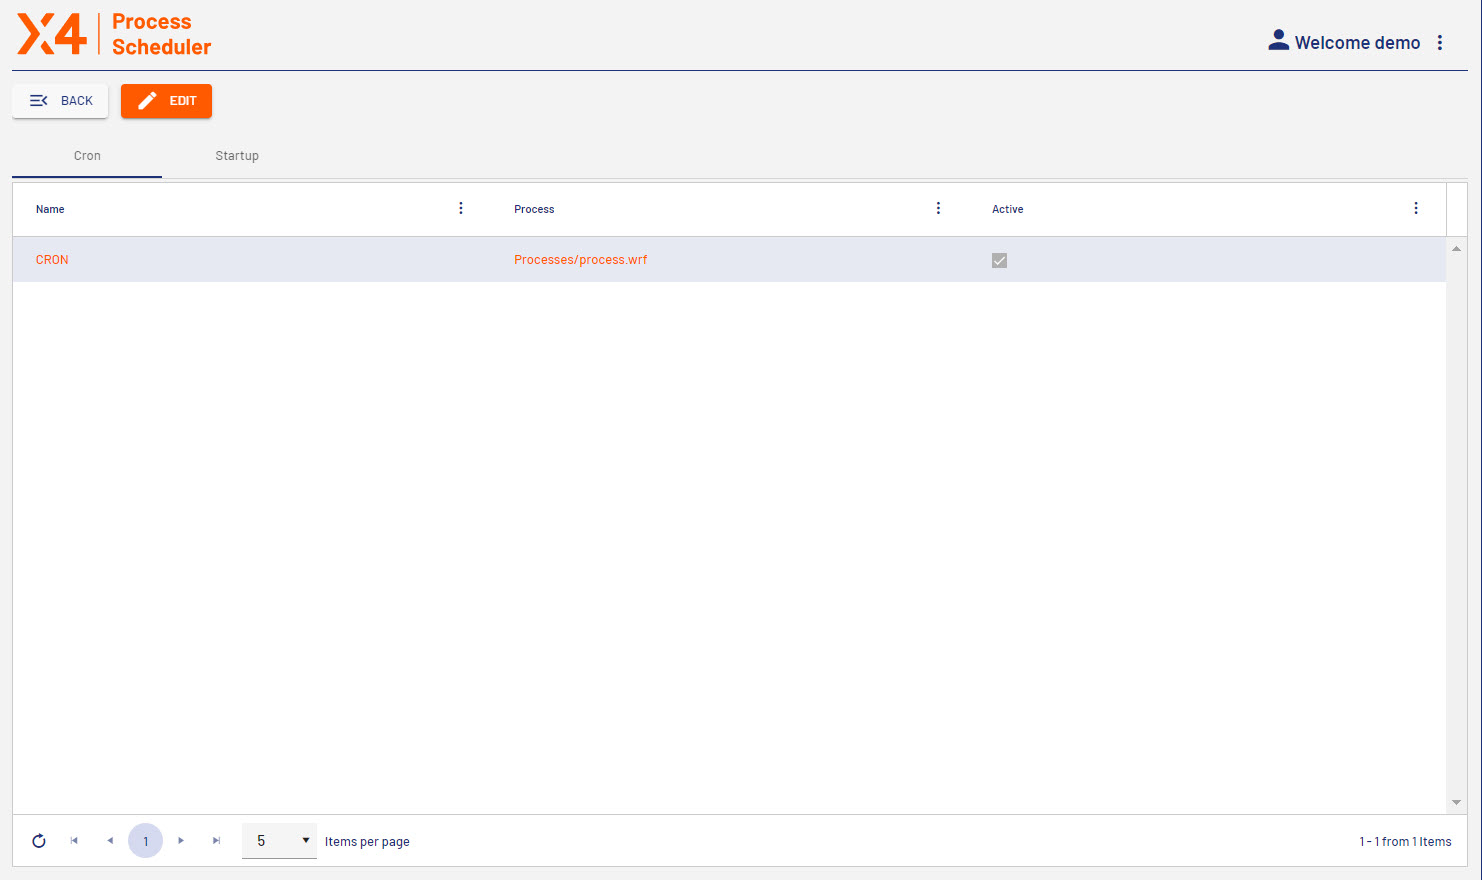The width and height of the screenshot is (1482, 880).
Task: Select page 1 in pagination
Action: (x=145, y=841)
